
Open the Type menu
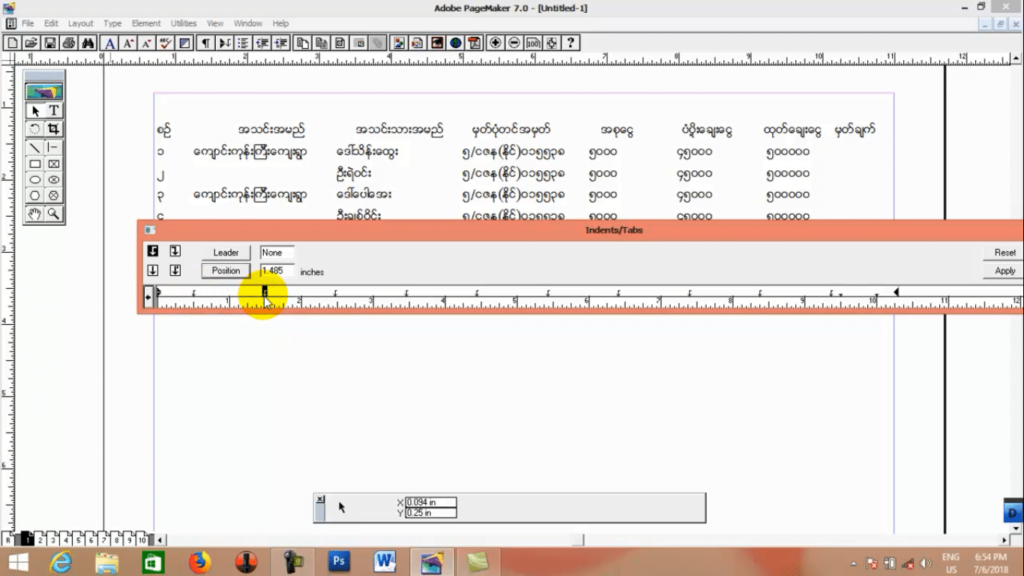112,24
